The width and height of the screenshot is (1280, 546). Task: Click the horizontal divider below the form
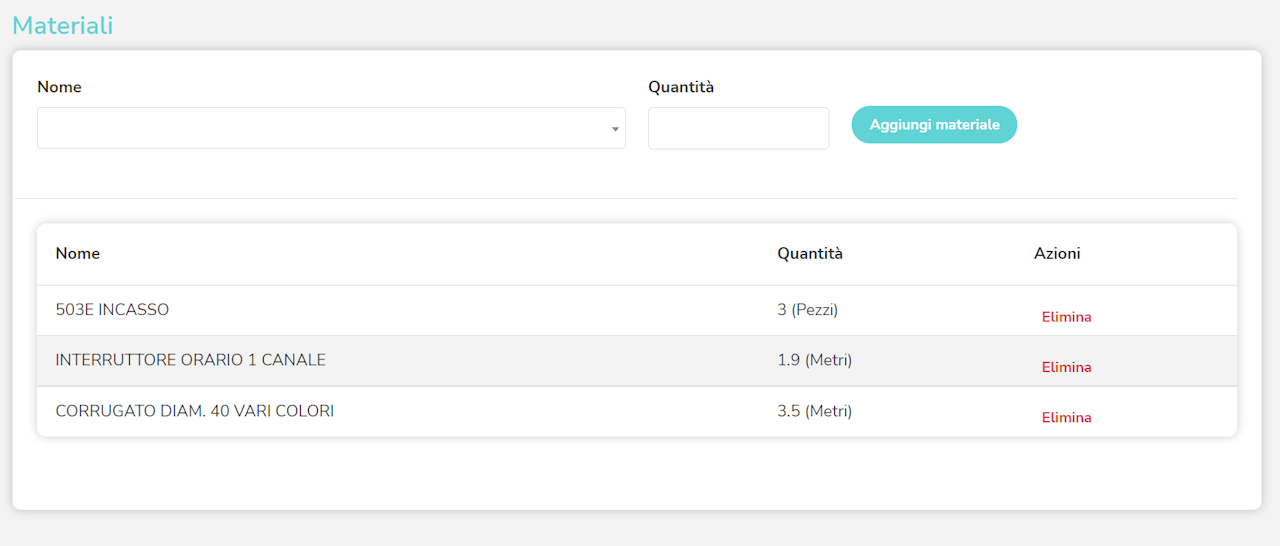pos(626,198)
